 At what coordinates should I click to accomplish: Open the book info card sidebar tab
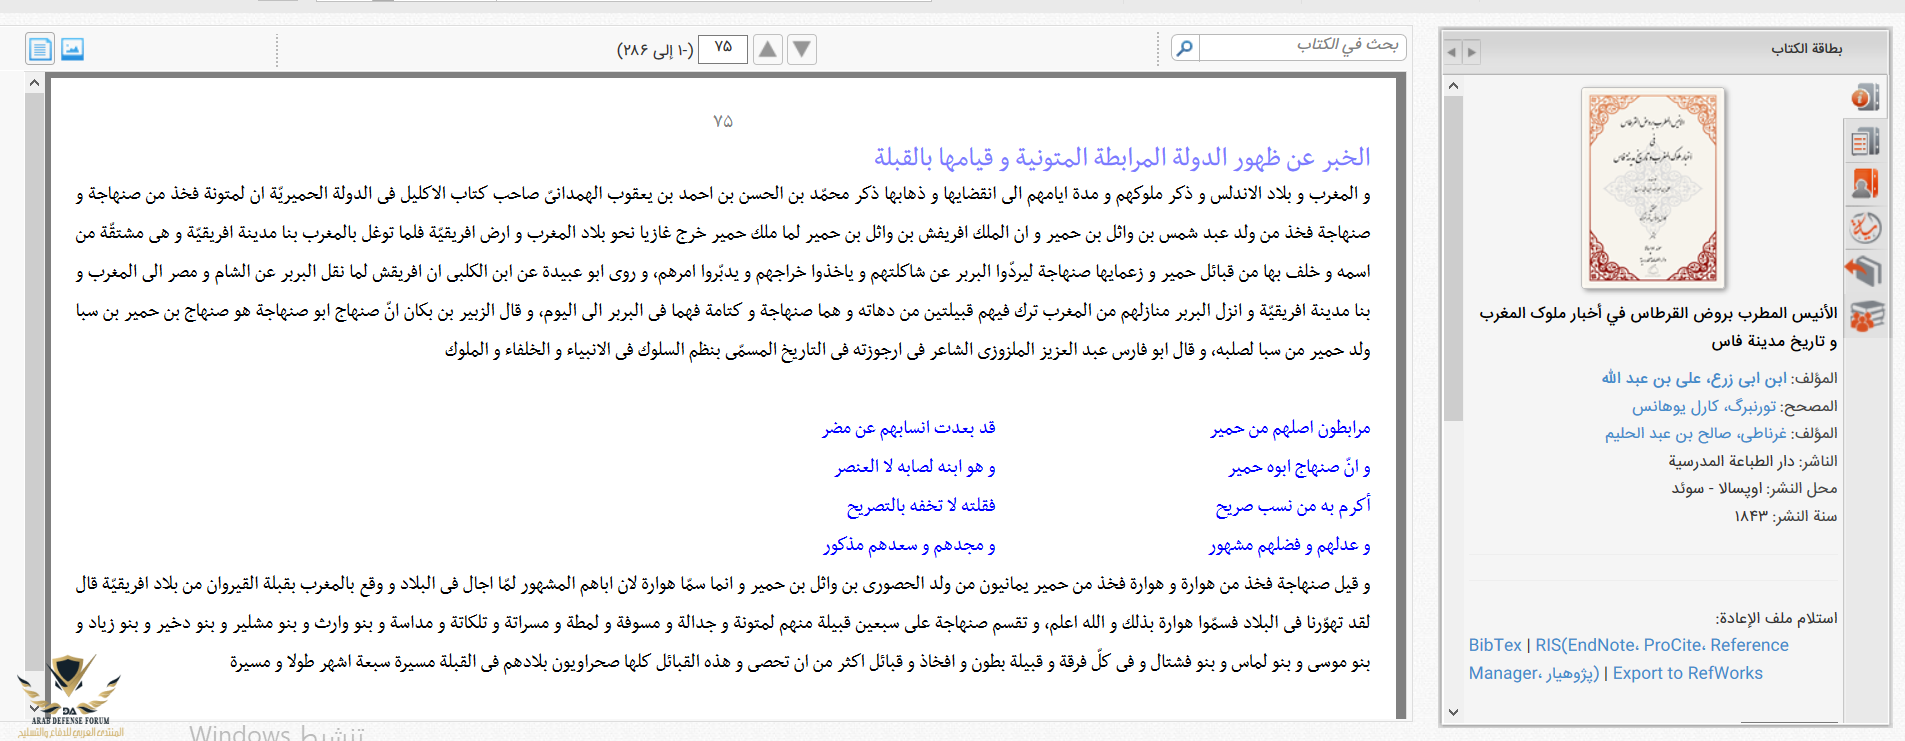click(1865, 97)
